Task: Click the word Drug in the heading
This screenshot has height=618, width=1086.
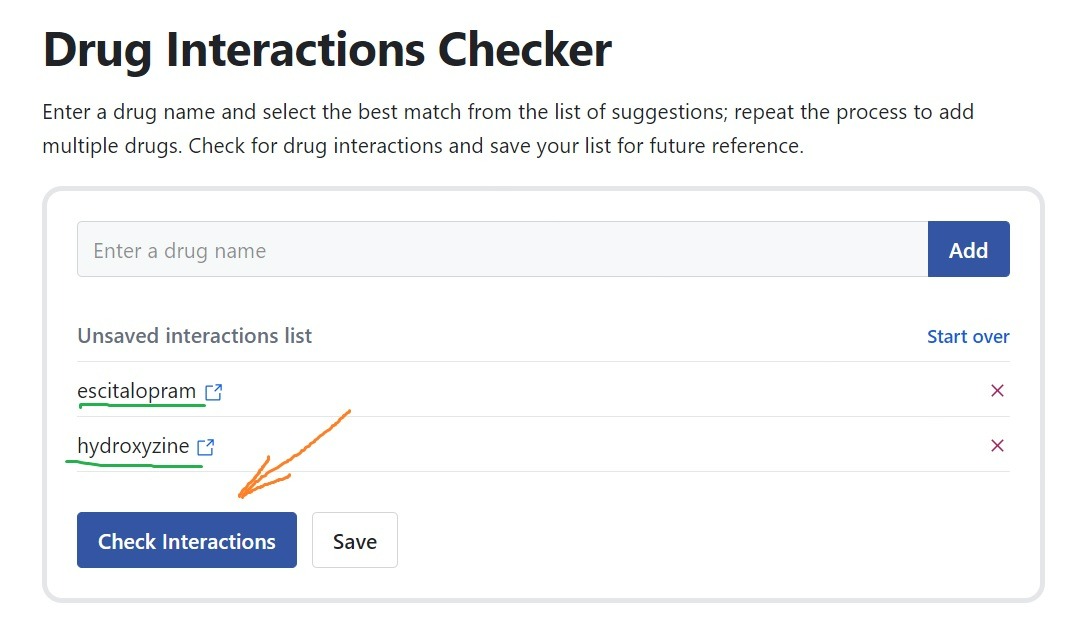Action: (x=98, y=50)
